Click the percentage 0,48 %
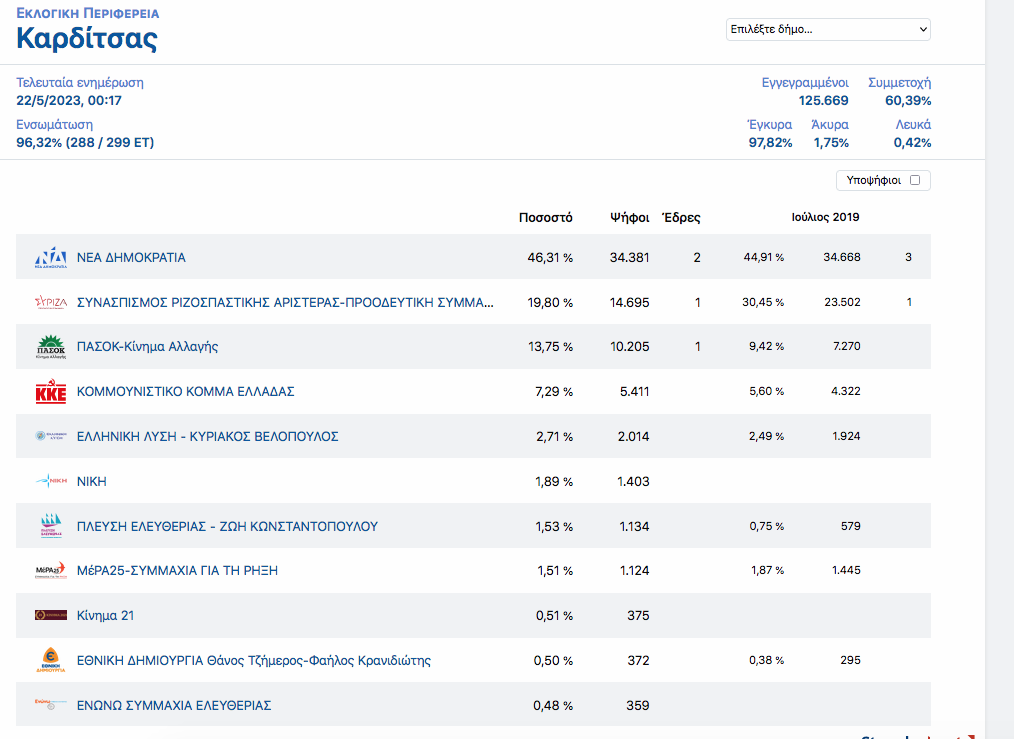Screen dimensions: 1014x739 pyautogui.click(x=553, y=705)
